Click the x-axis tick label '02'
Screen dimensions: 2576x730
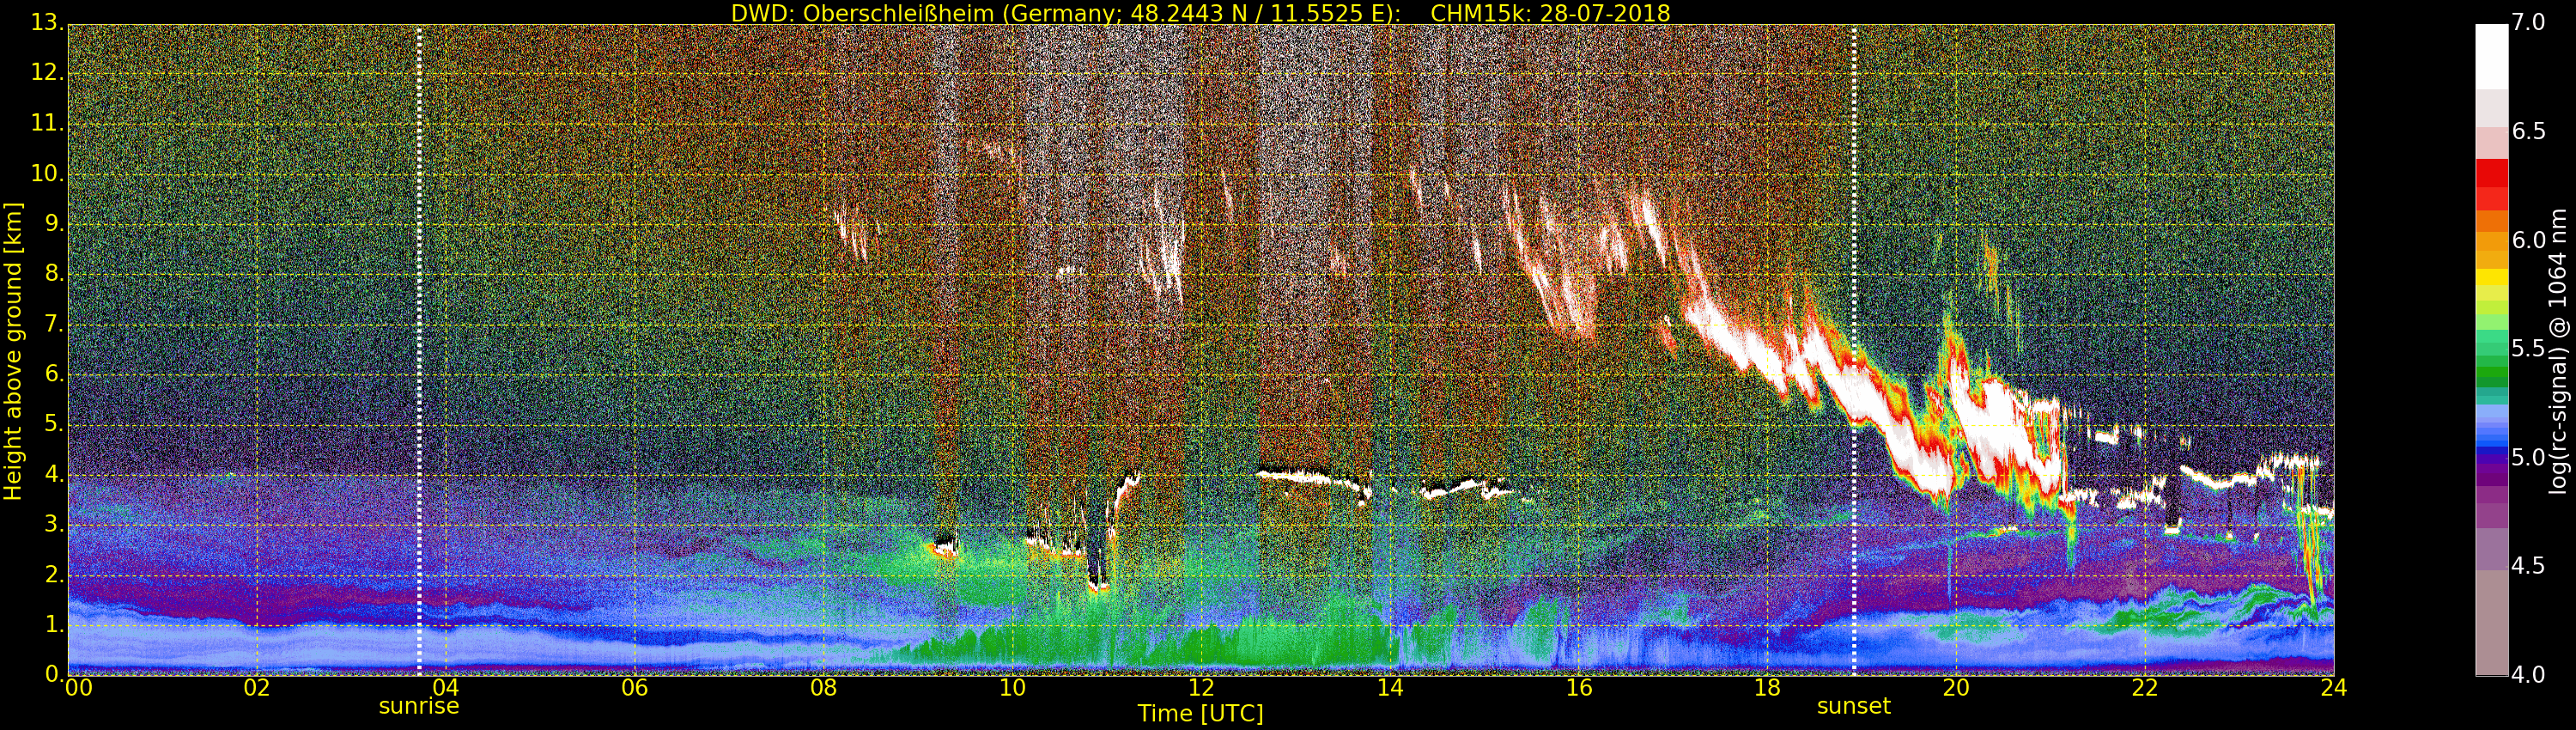click(x=257, y=687)
